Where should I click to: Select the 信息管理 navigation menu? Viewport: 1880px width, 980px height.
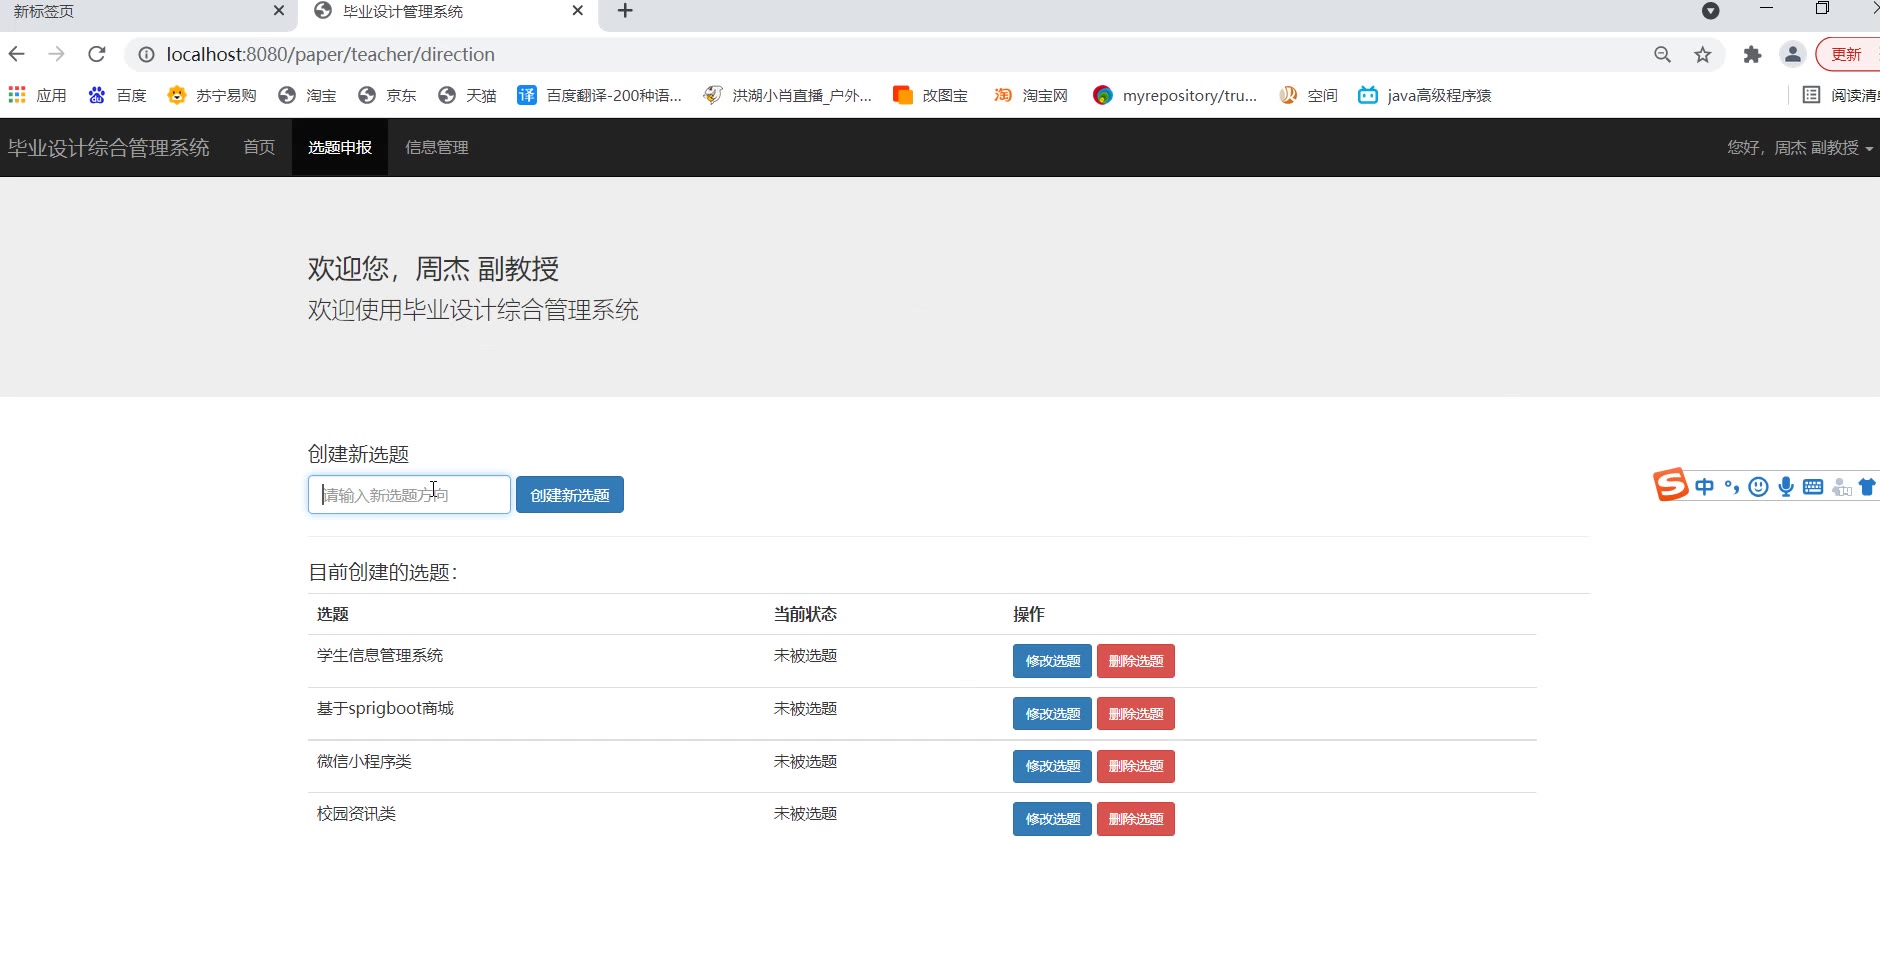click(437, 147)
